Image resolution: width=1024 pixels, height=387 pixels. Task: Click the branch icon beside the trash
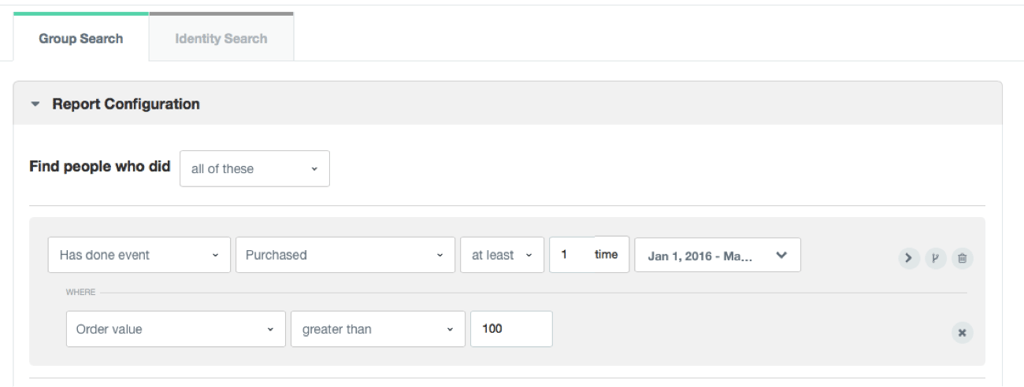click(935, 258)
